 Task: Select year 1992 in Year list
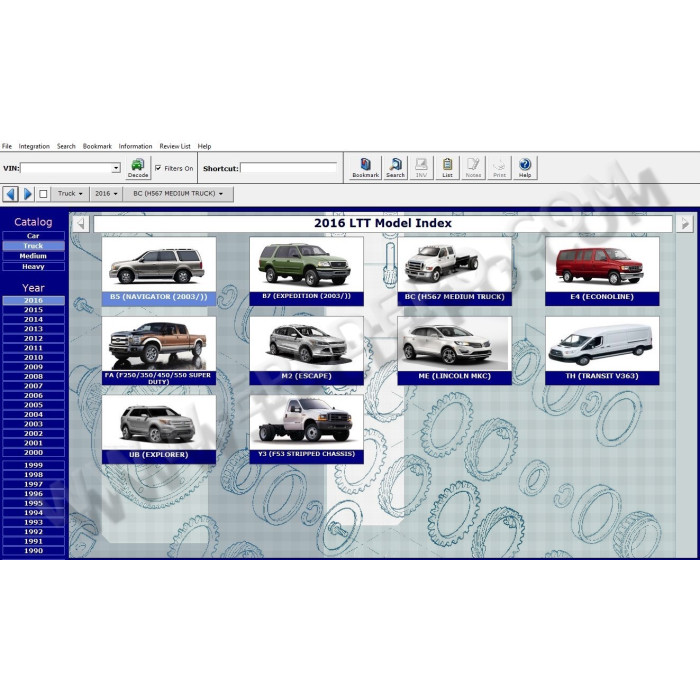[33, 532]
